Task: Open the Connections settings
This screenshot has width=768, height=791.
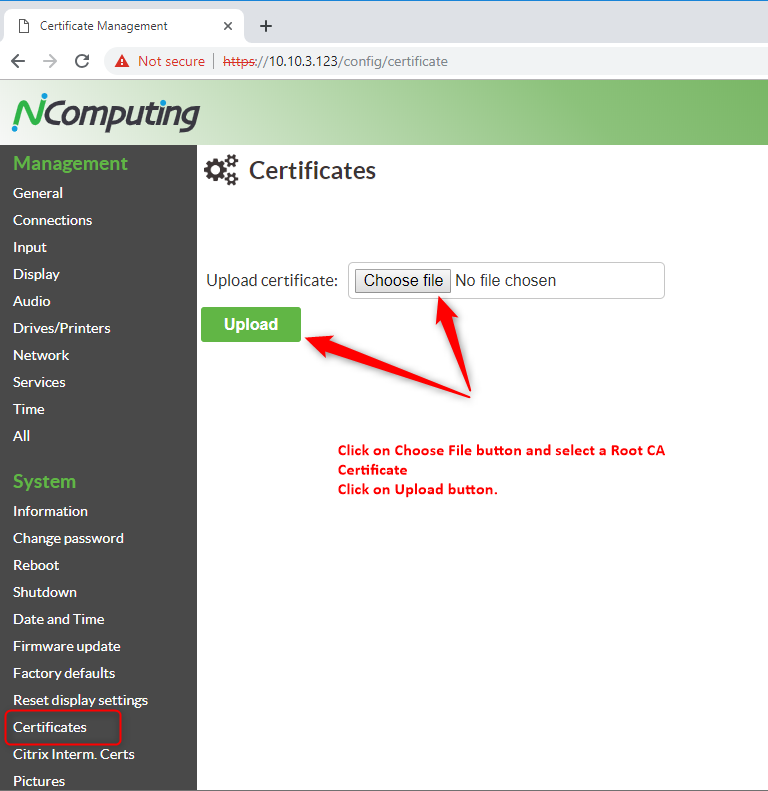Action: [52, 220]
